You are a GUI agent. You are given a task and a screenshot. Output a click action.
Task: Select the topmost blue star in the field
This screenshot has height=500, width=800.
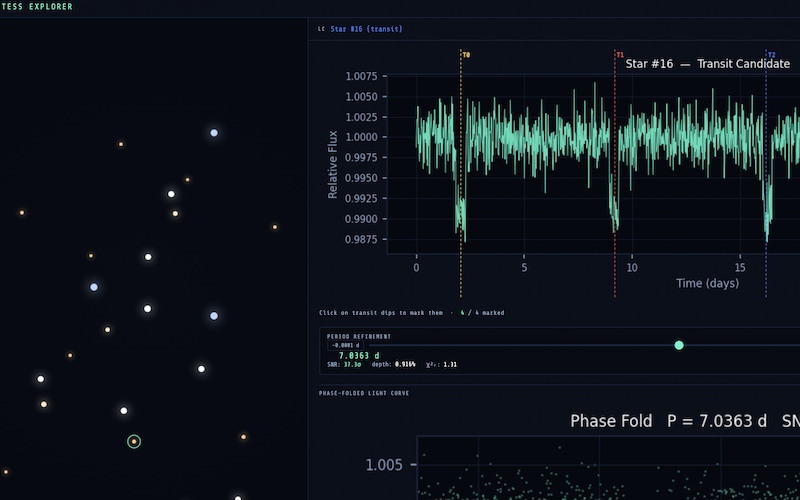pos(214,133)
